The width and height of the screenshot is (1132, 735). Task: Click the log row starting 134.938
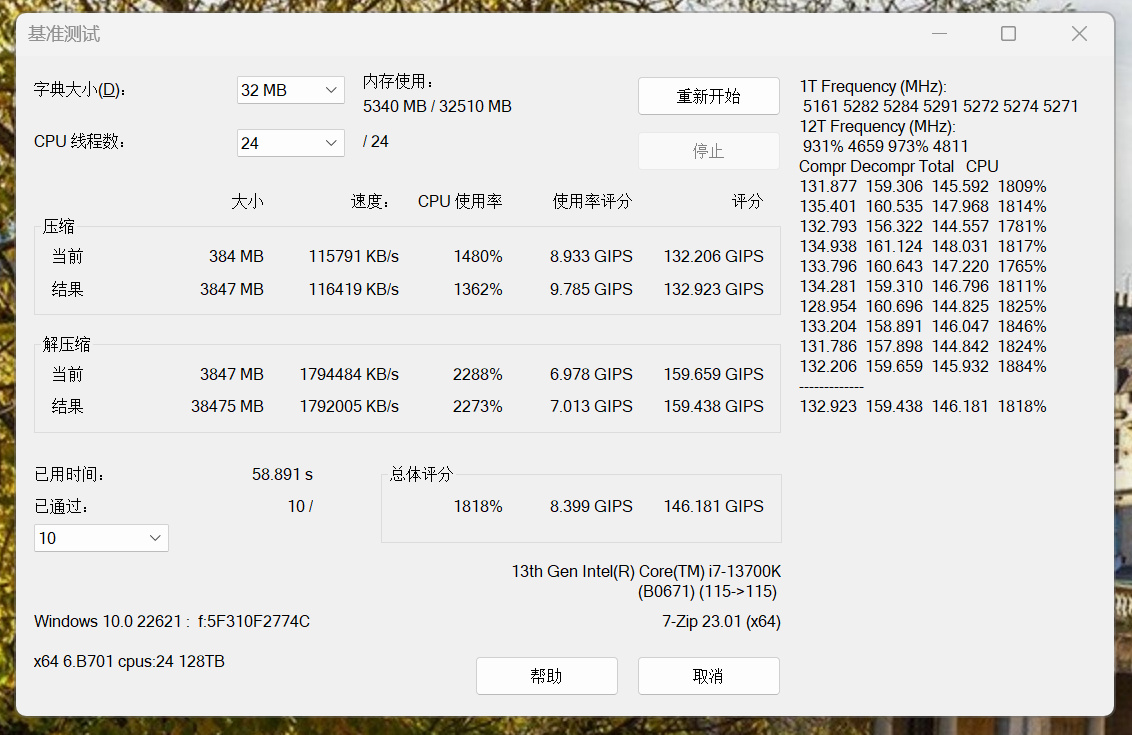click(923, 247)
